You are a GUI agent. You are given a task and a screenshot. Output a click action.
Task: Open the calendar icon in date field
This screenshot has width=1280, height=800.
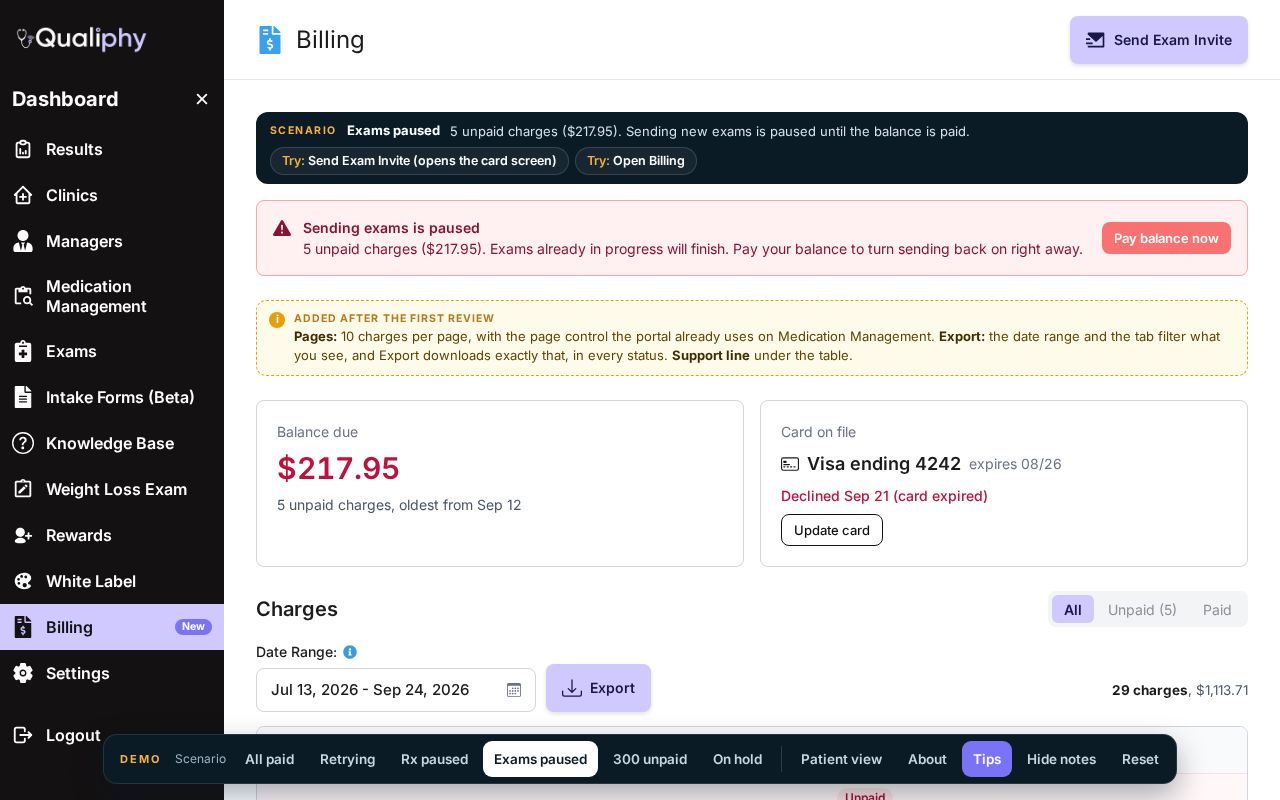coord(514,690)
